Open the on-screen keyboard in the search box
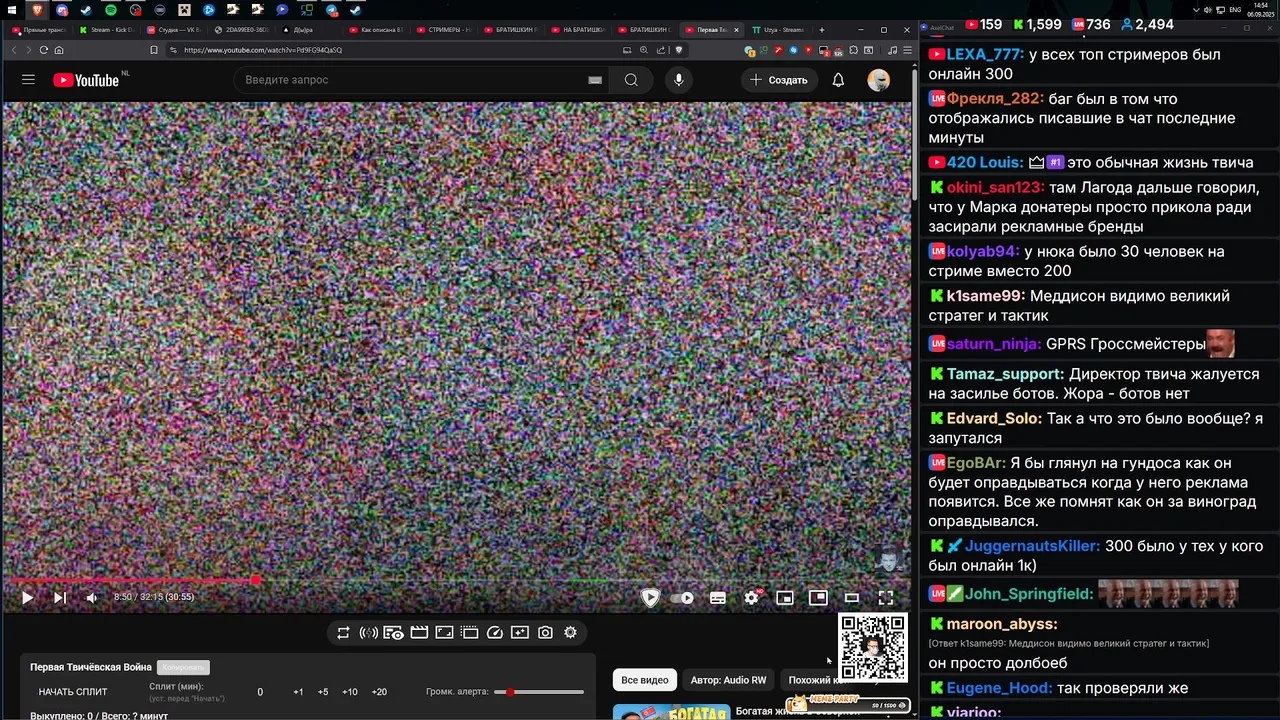1280x720 pixels. (595, 80)
